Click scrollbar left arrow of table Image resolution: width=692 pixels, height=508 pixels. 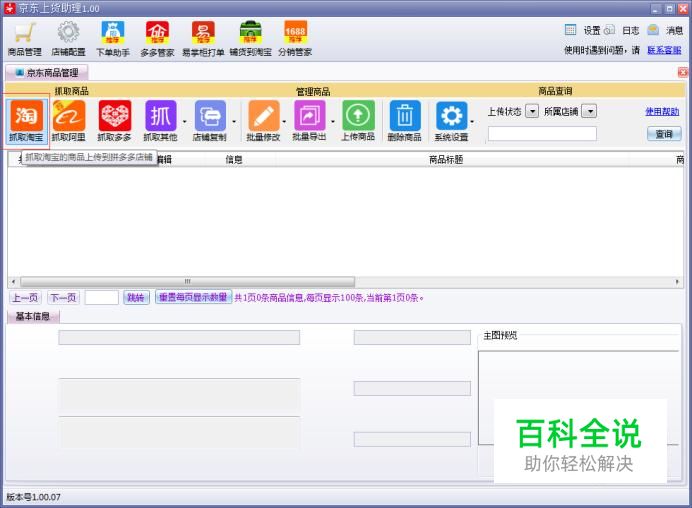point(14,282)
